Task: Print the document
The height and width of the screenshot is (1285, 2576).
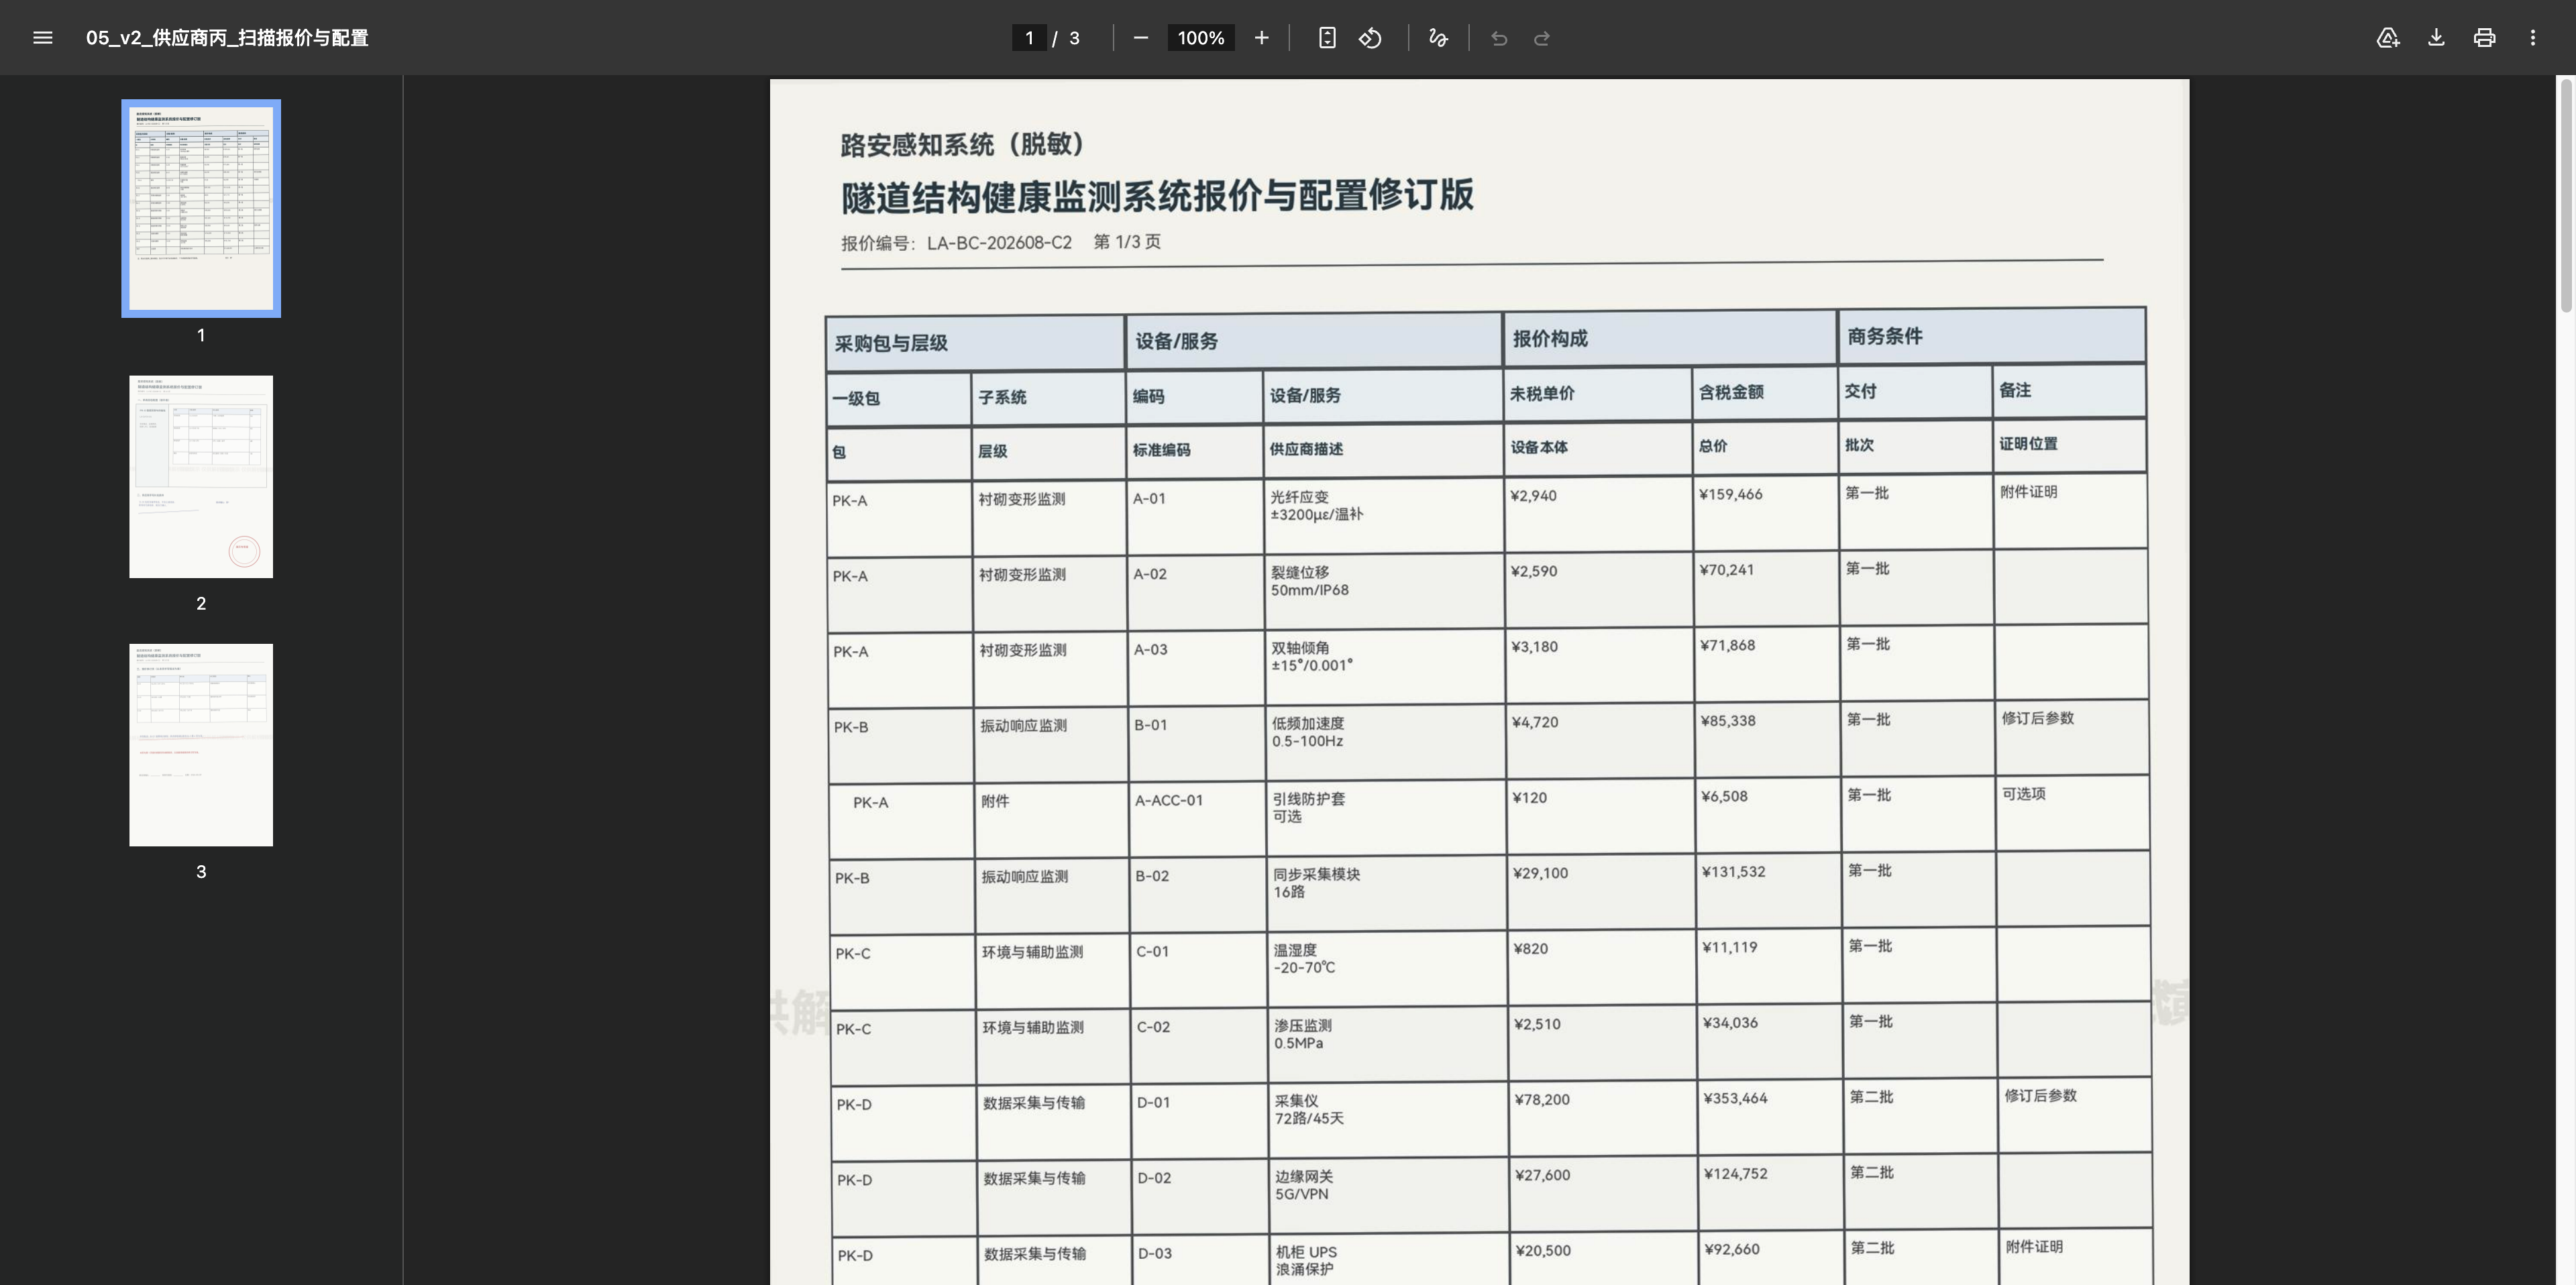Action: (x=2484, y=38)
